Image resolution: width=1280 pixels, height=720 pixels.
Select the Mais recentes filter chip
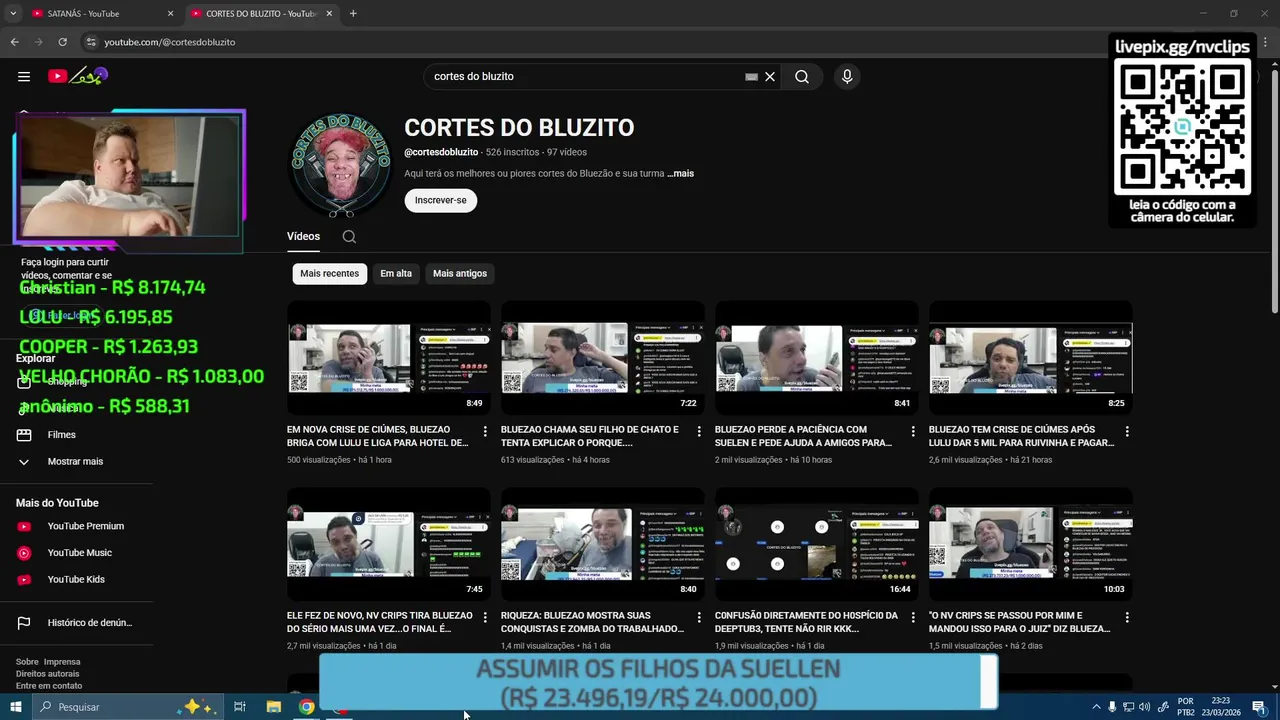[329, 273]
